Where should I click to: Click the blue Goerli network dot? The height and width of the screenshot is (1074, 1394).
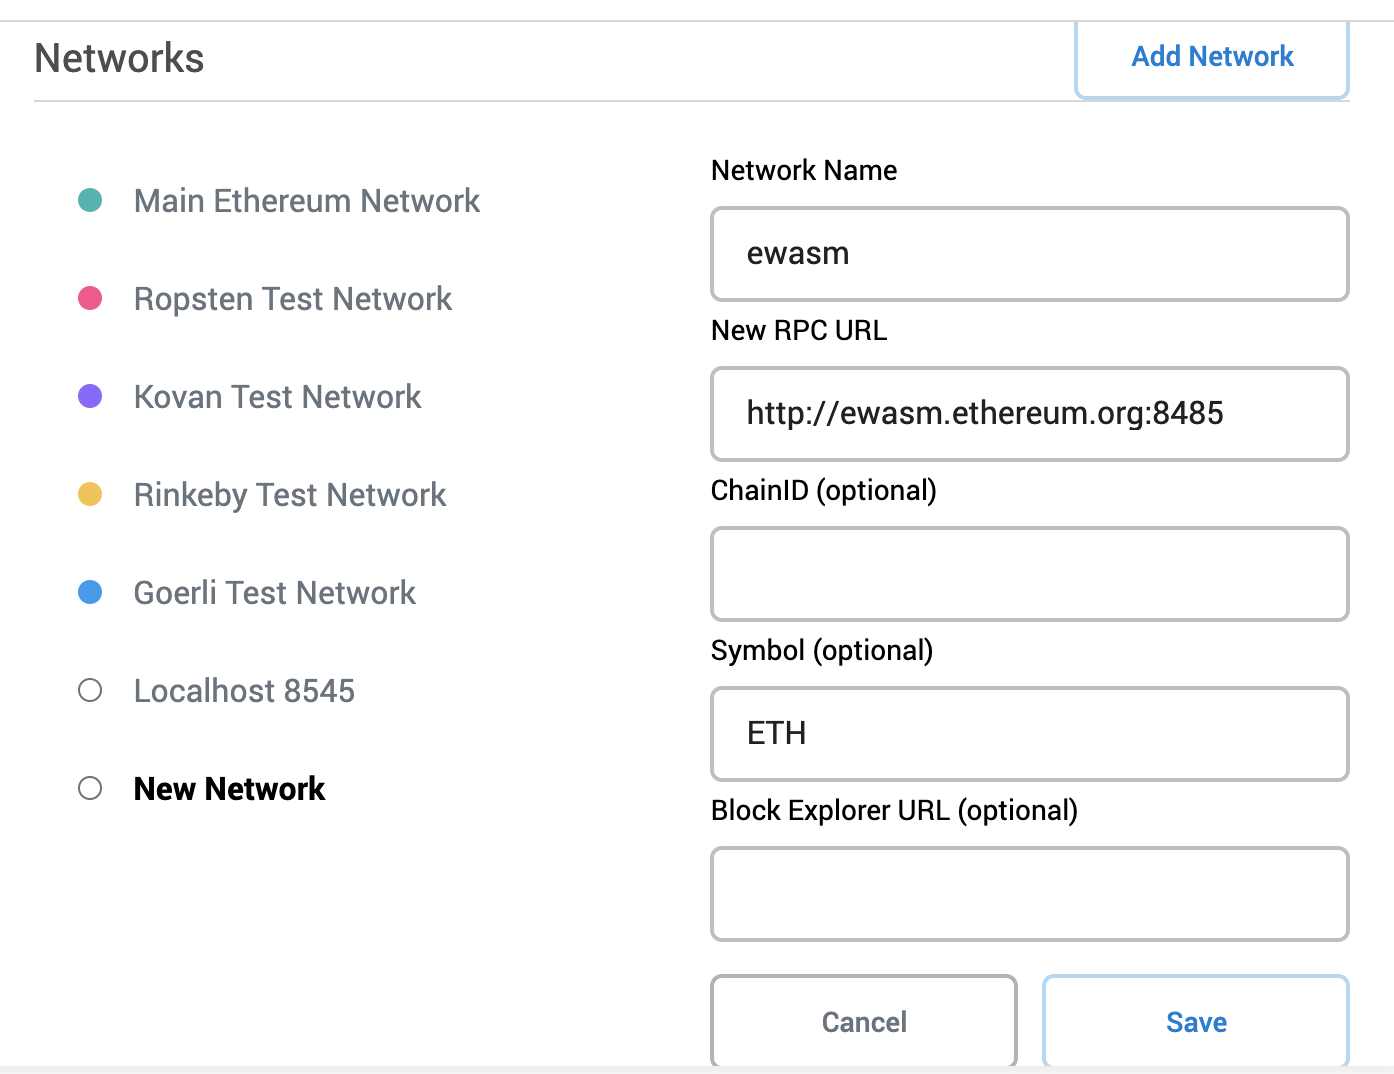click(x=90, y=592)
